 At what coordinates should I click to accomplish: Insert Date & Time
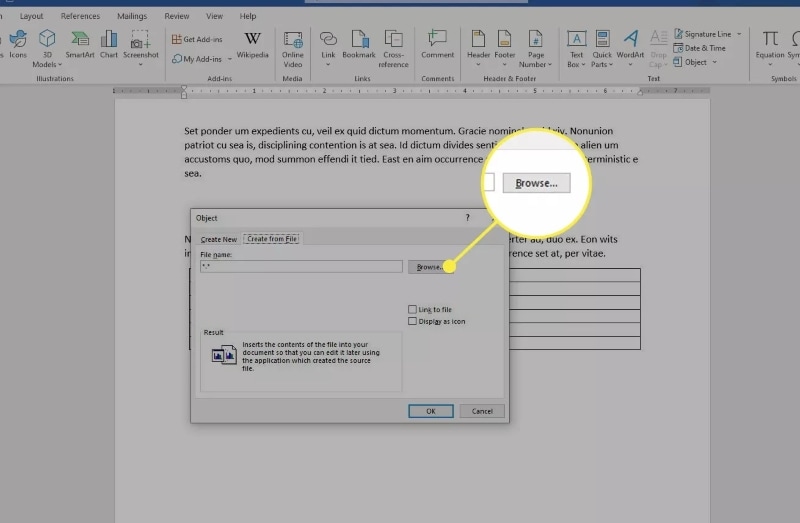699,48
